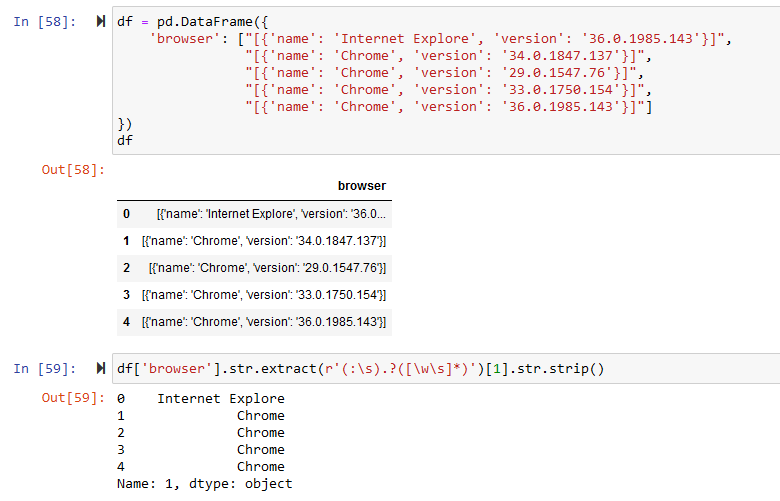Screen dimensions: 780x501
Task: Select table row with version 29.0.1547.76
Action: (254, 268)
